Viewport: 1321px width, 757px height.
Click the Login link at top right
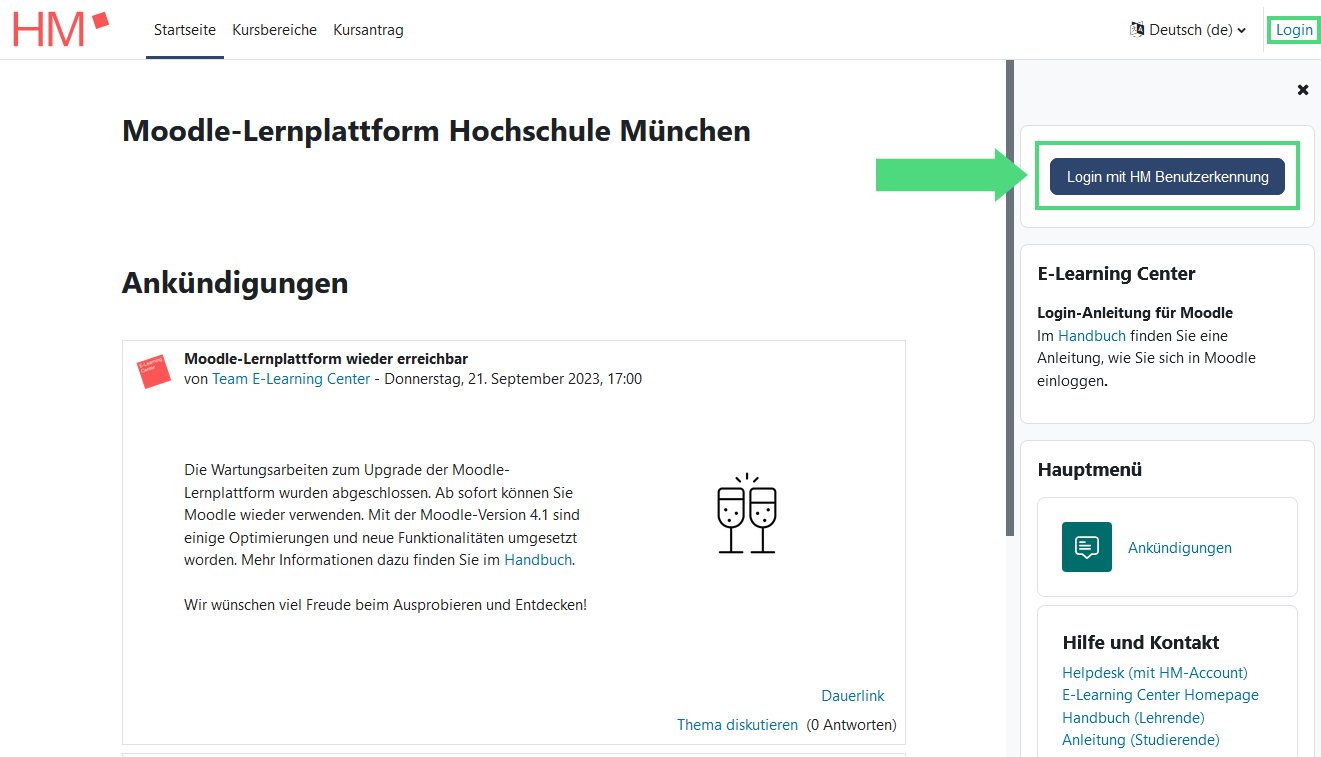[x=1294, y=30]
